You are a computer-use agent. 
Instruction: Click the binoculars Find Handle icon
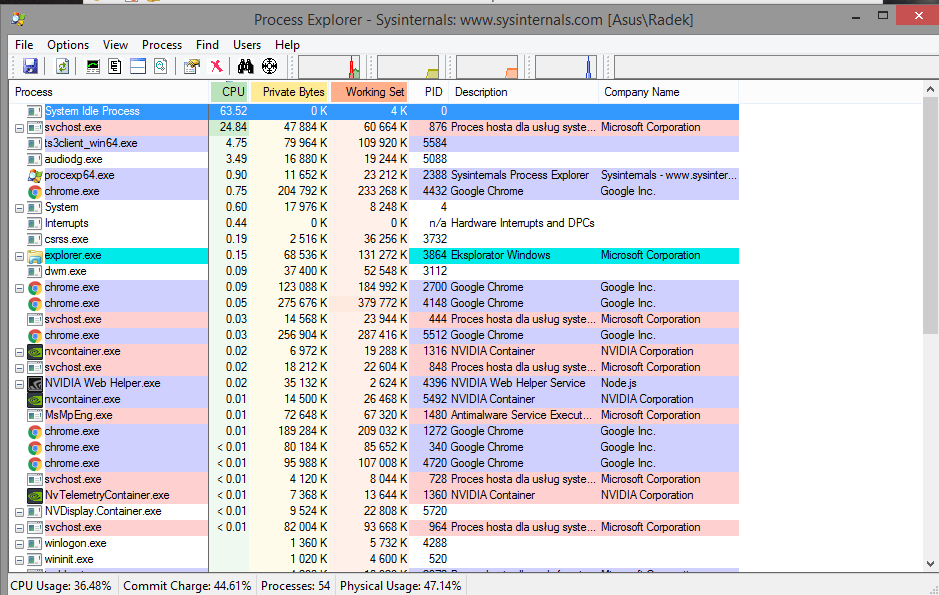pyautogui.click(x=246, y=66)
